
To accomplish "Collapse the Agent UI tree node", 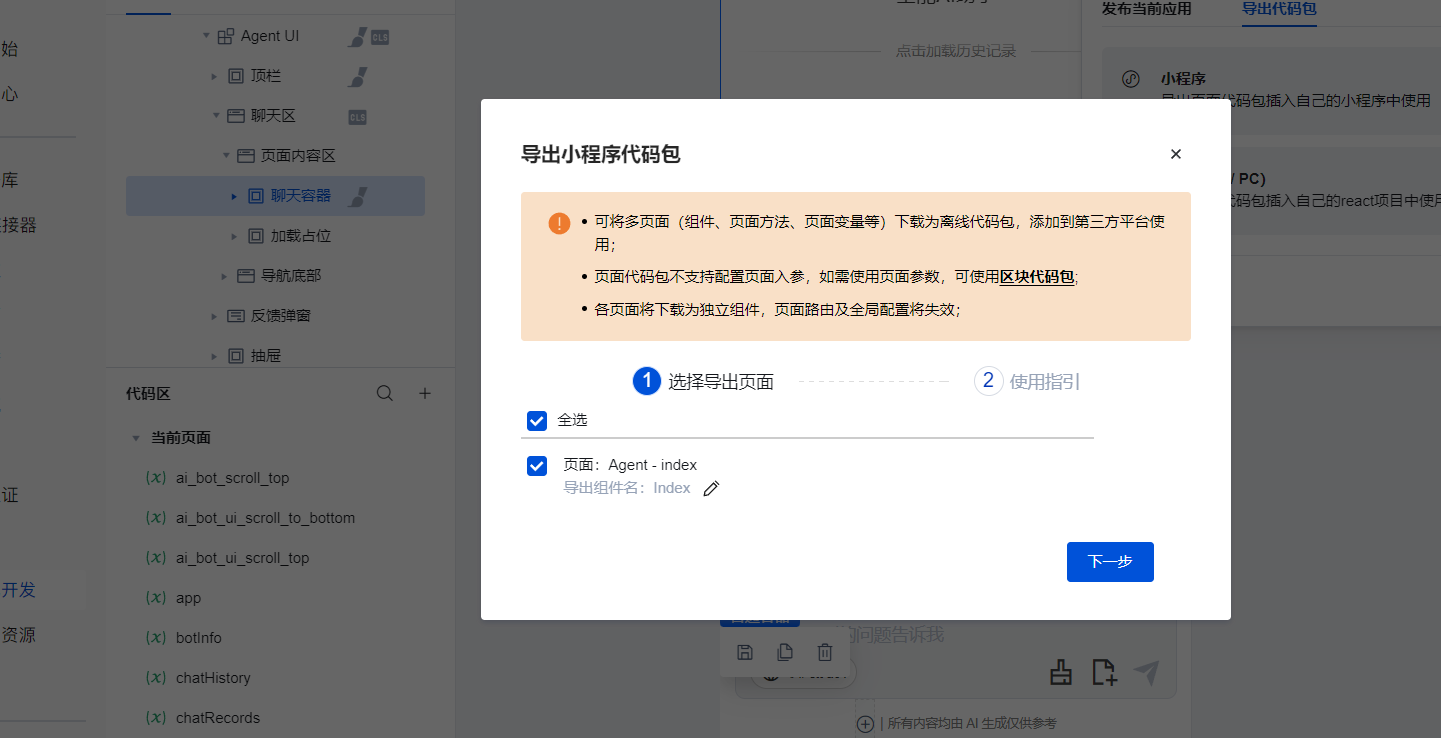I will click(x=206, y=36).
